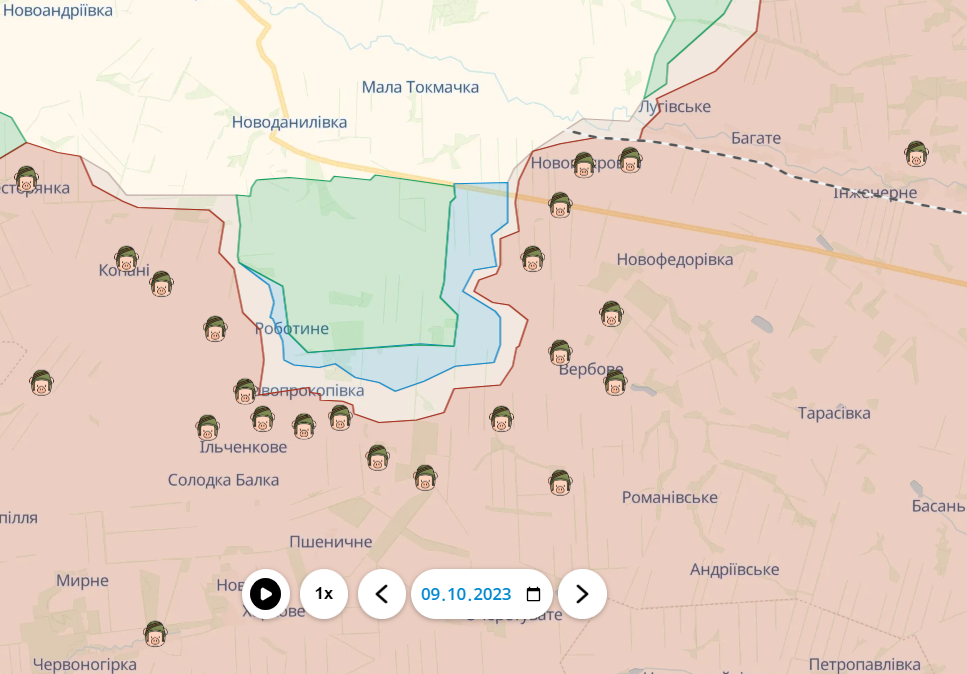Click unit marker just above Ільченкове label
The width and height of the screenshot is (967, 674).
click(x=208, y=428)
